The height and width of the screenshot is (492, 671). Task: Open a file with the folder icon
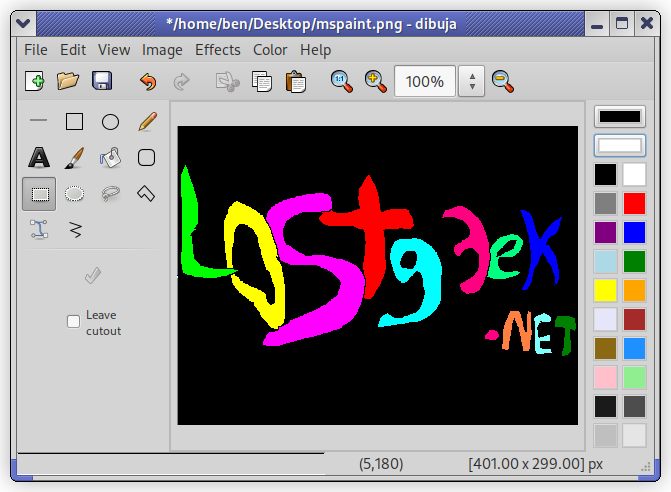(68, 81)
